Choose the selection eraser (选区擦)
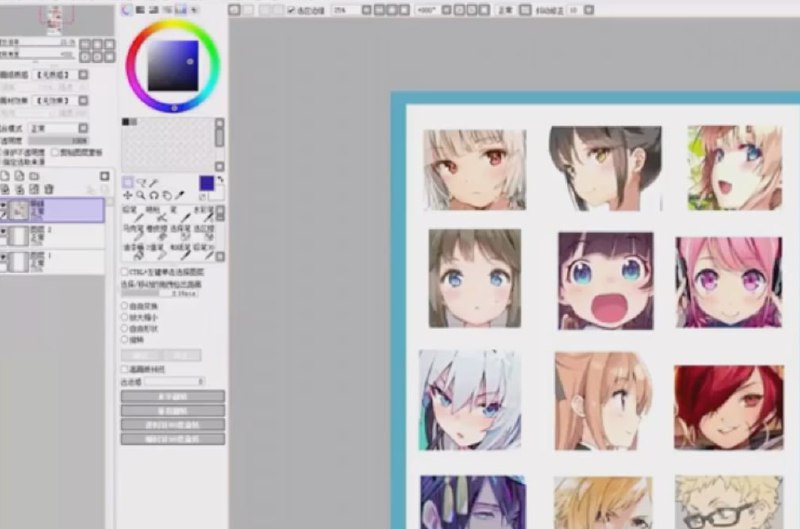The width and height of the screenshot is (800, 529). 203,233
